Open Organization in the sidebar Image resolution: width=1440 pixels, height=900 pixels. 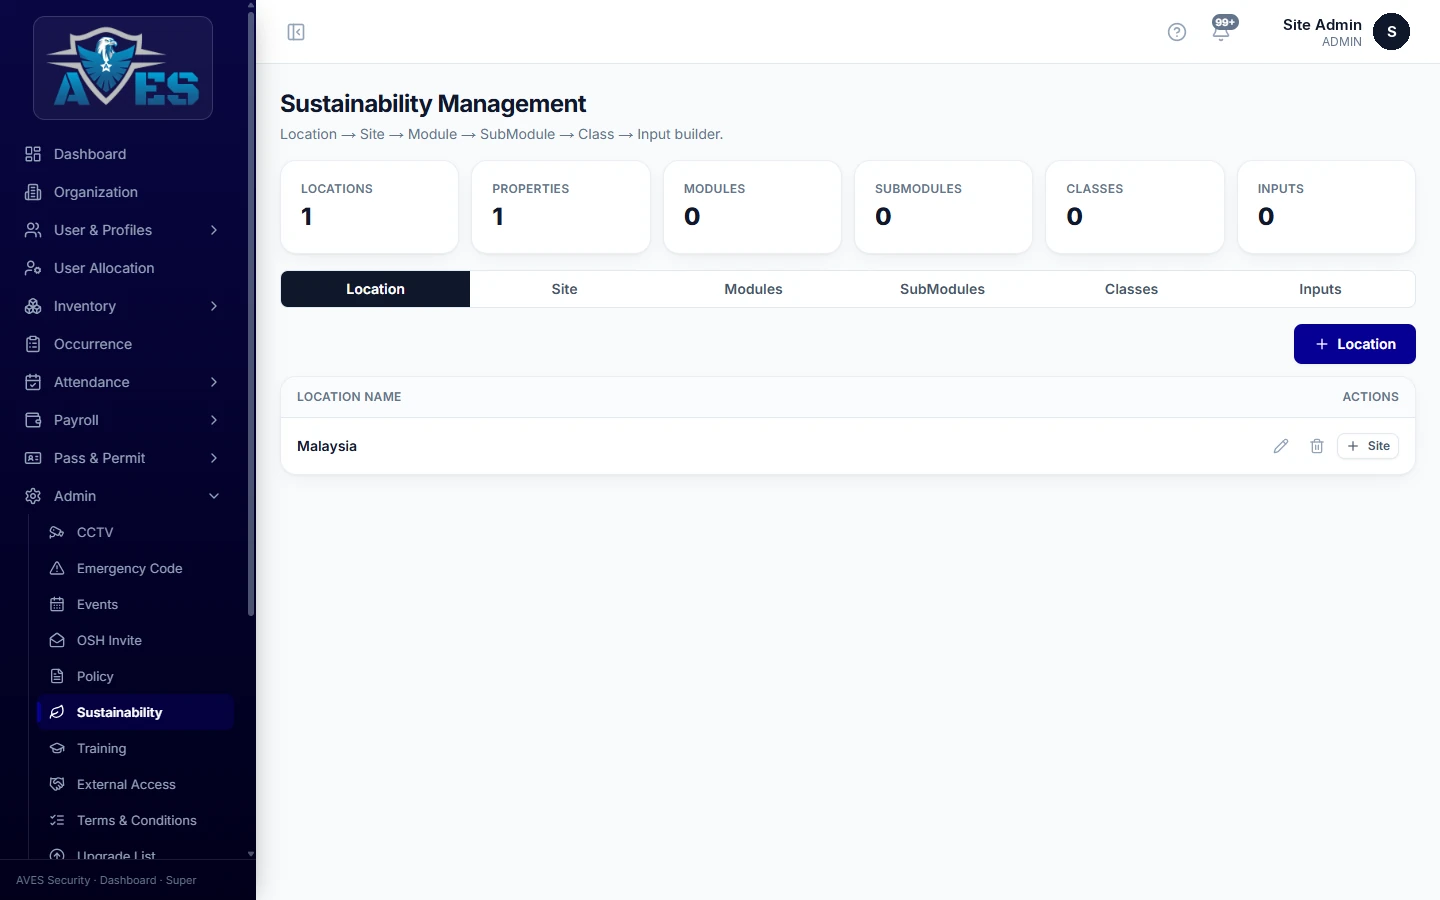pyautogui.click(x=122, y=192)
